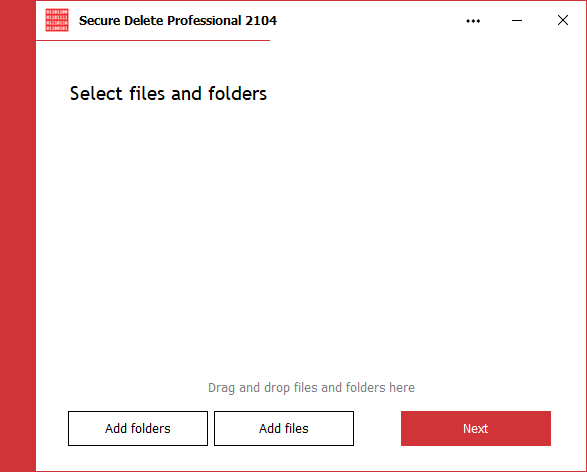This screenshot has height=472, width=587.
Task: Click the X icon in the title bar
Action: coord(563,20)
